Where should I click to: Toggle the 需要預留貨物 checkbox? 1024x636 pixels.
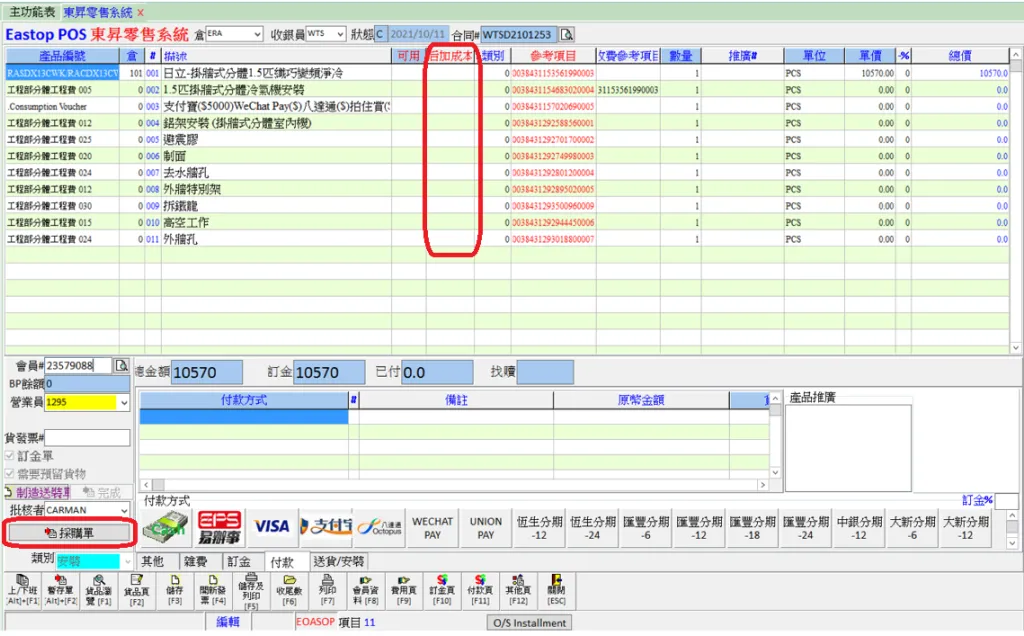[x=10, y=473]
